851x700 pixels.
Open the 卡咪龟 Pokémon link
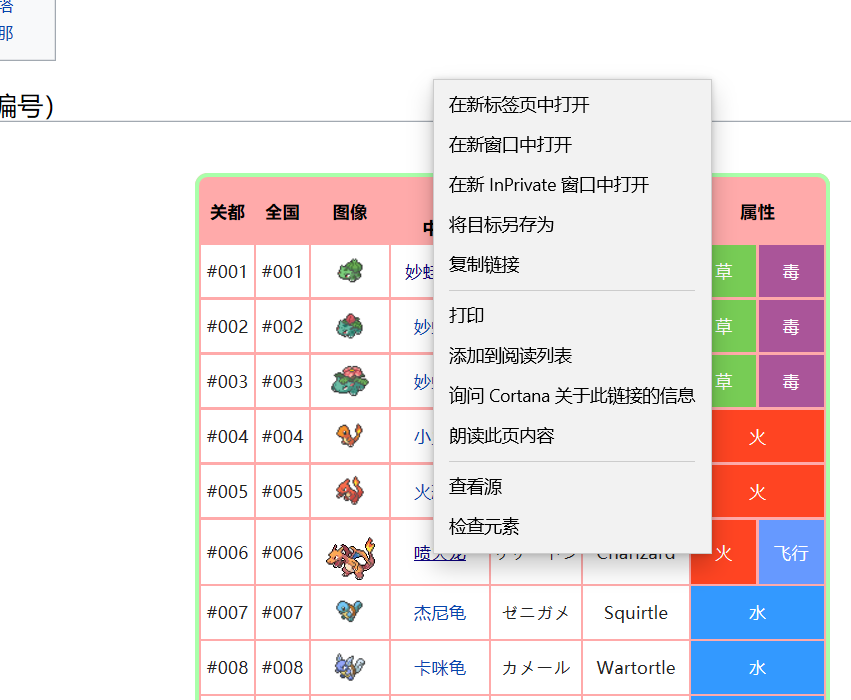tap(439, 667)
